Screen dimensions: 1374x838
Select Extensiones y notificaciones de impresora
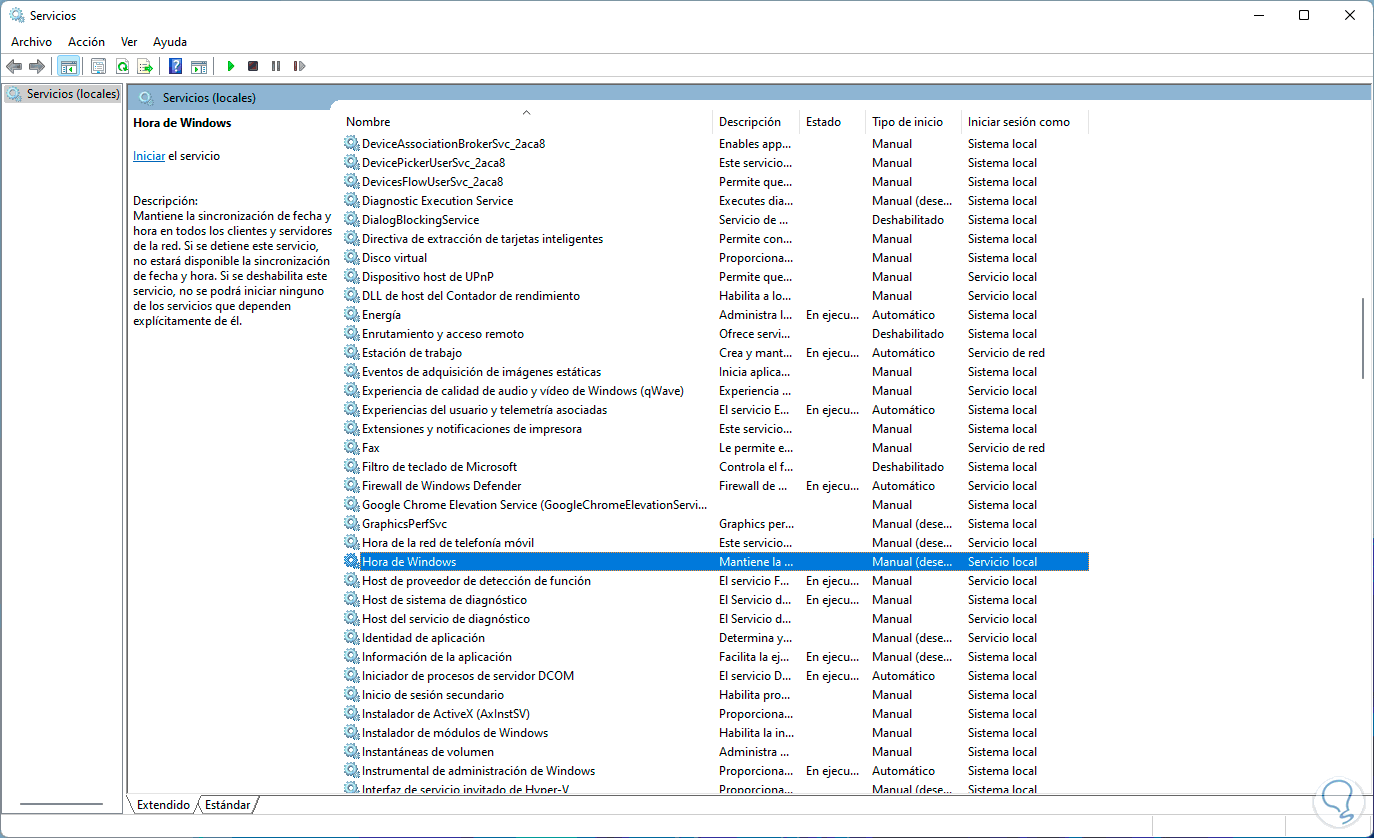tap(715, 429)
